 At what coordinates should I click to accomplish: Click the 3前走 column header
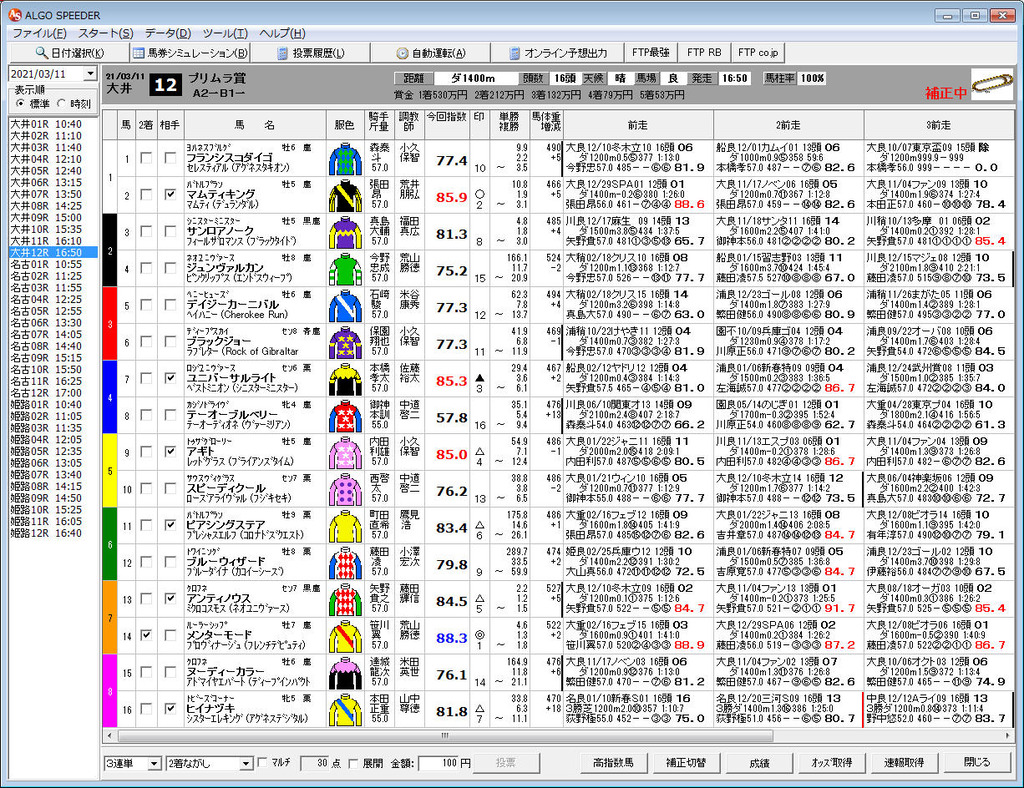[x=938, y=124]
